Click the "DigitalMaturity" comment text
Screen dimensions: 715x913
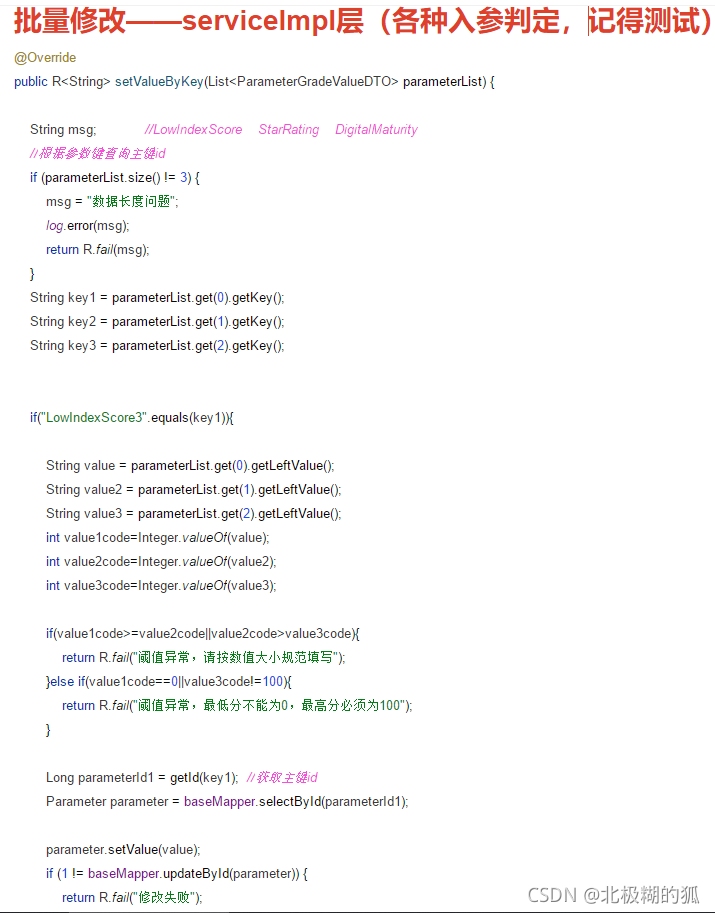pos(376,129)
